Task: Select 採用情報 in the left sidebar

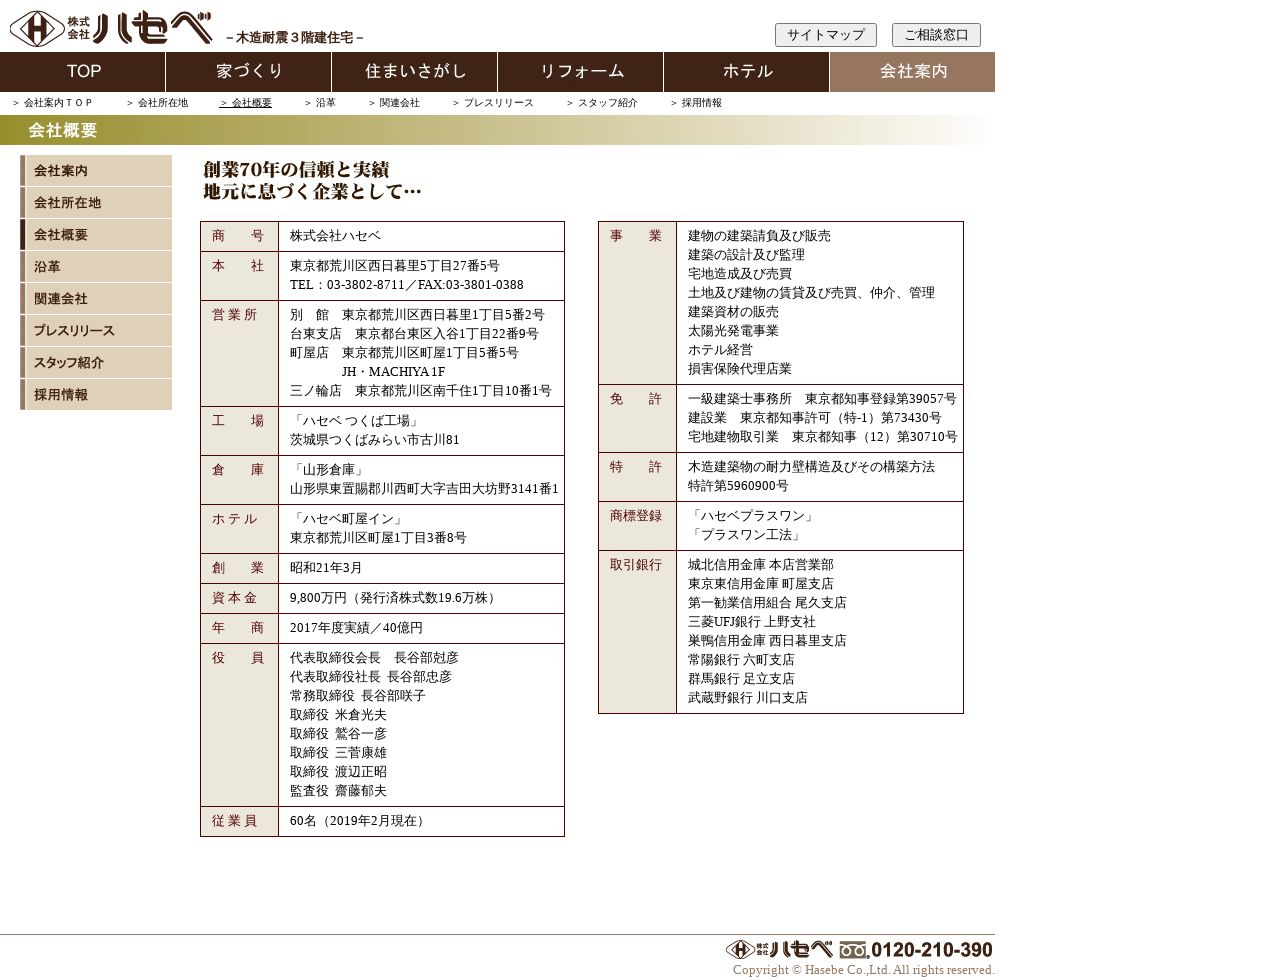Action: (x=96, y=395)
